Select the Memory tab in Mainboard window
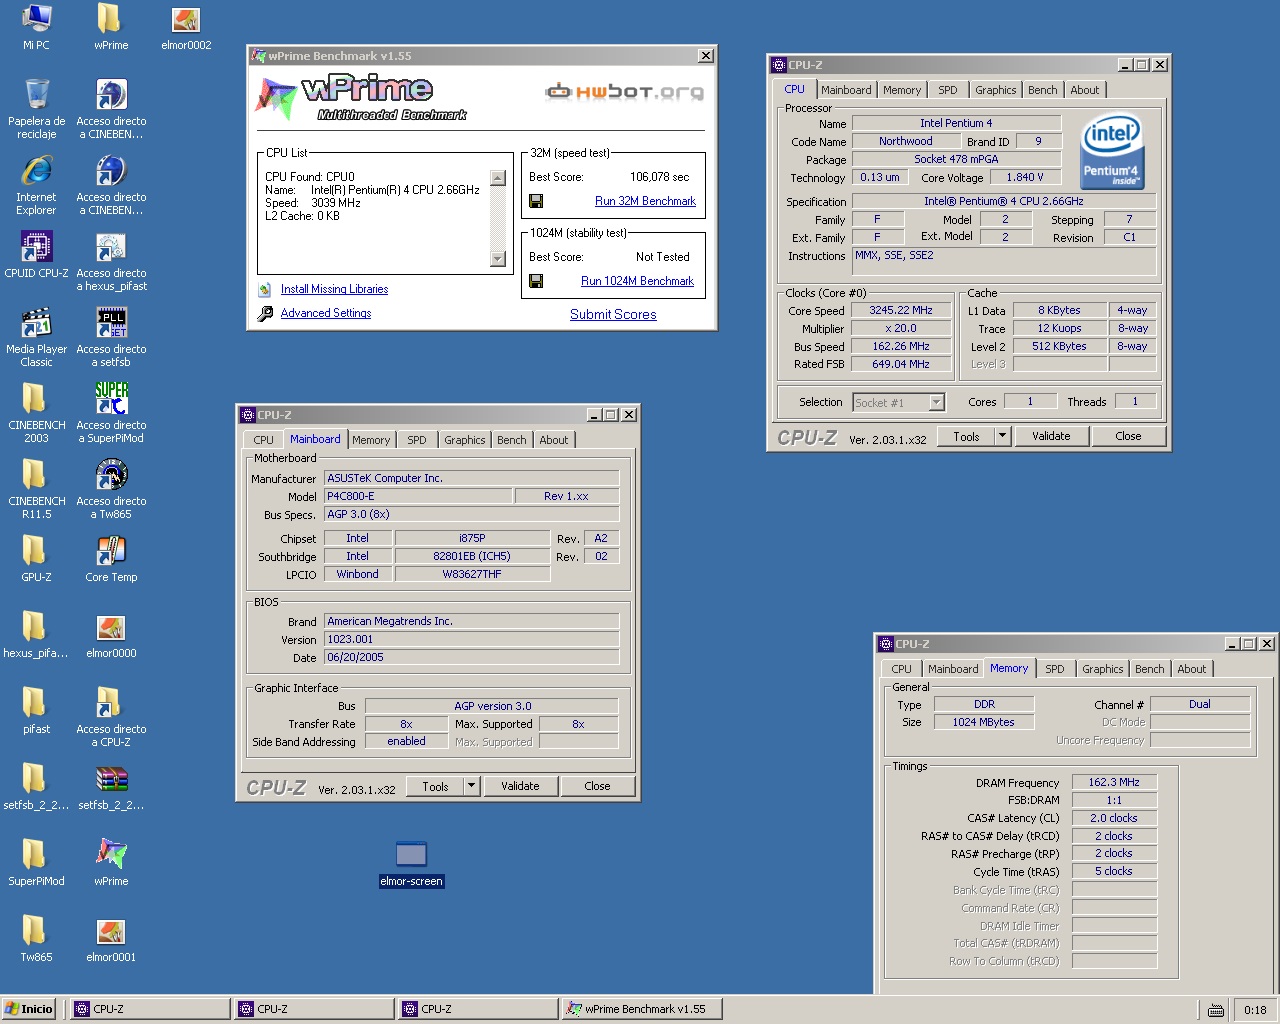The width and height of the screenshot is (1280, 1024). pos(371,440)
